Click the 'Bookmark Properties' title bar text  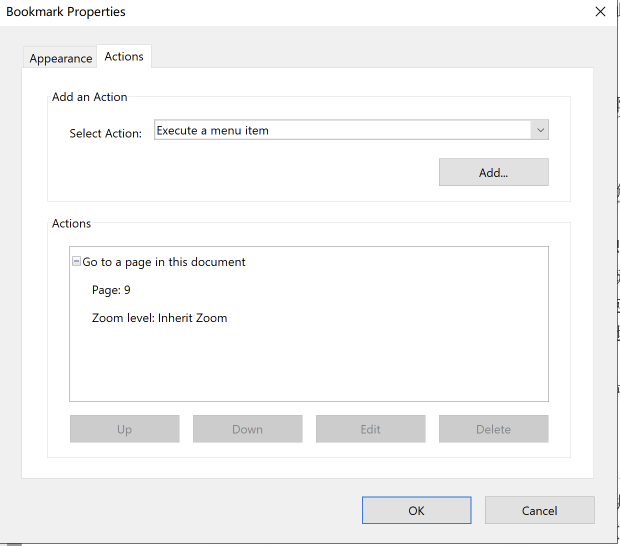coord(66,12)
